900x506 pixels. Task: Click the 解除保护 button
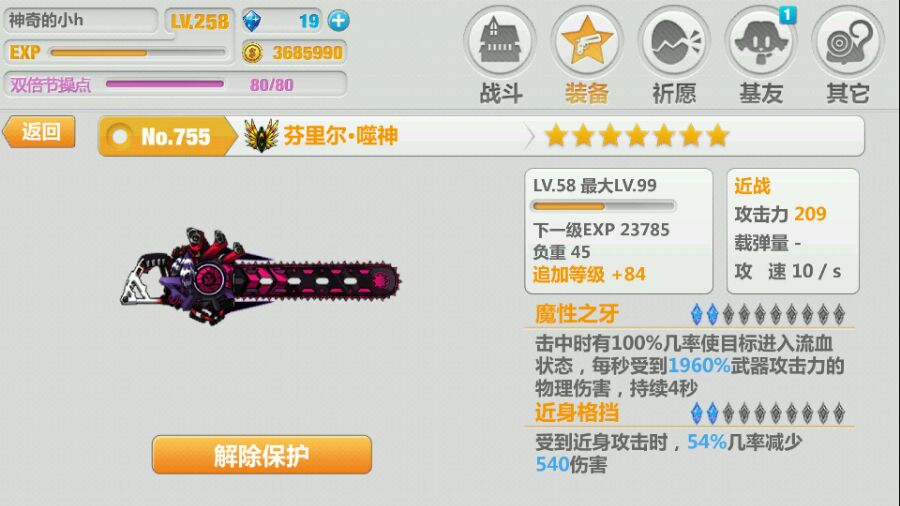pyautogui.click(x=262, y=455)
